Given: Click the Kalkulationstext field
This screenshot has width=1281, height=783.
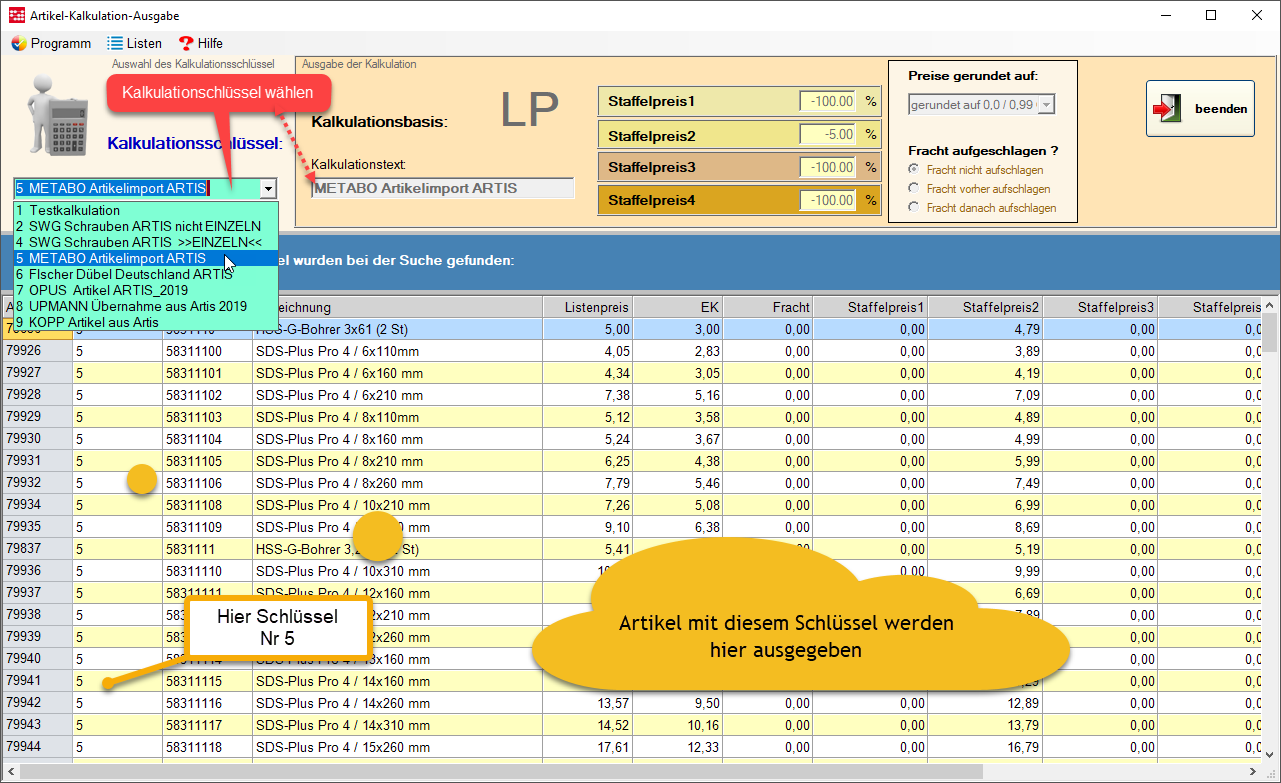Looking at the screenshot, I should (443, 188).
